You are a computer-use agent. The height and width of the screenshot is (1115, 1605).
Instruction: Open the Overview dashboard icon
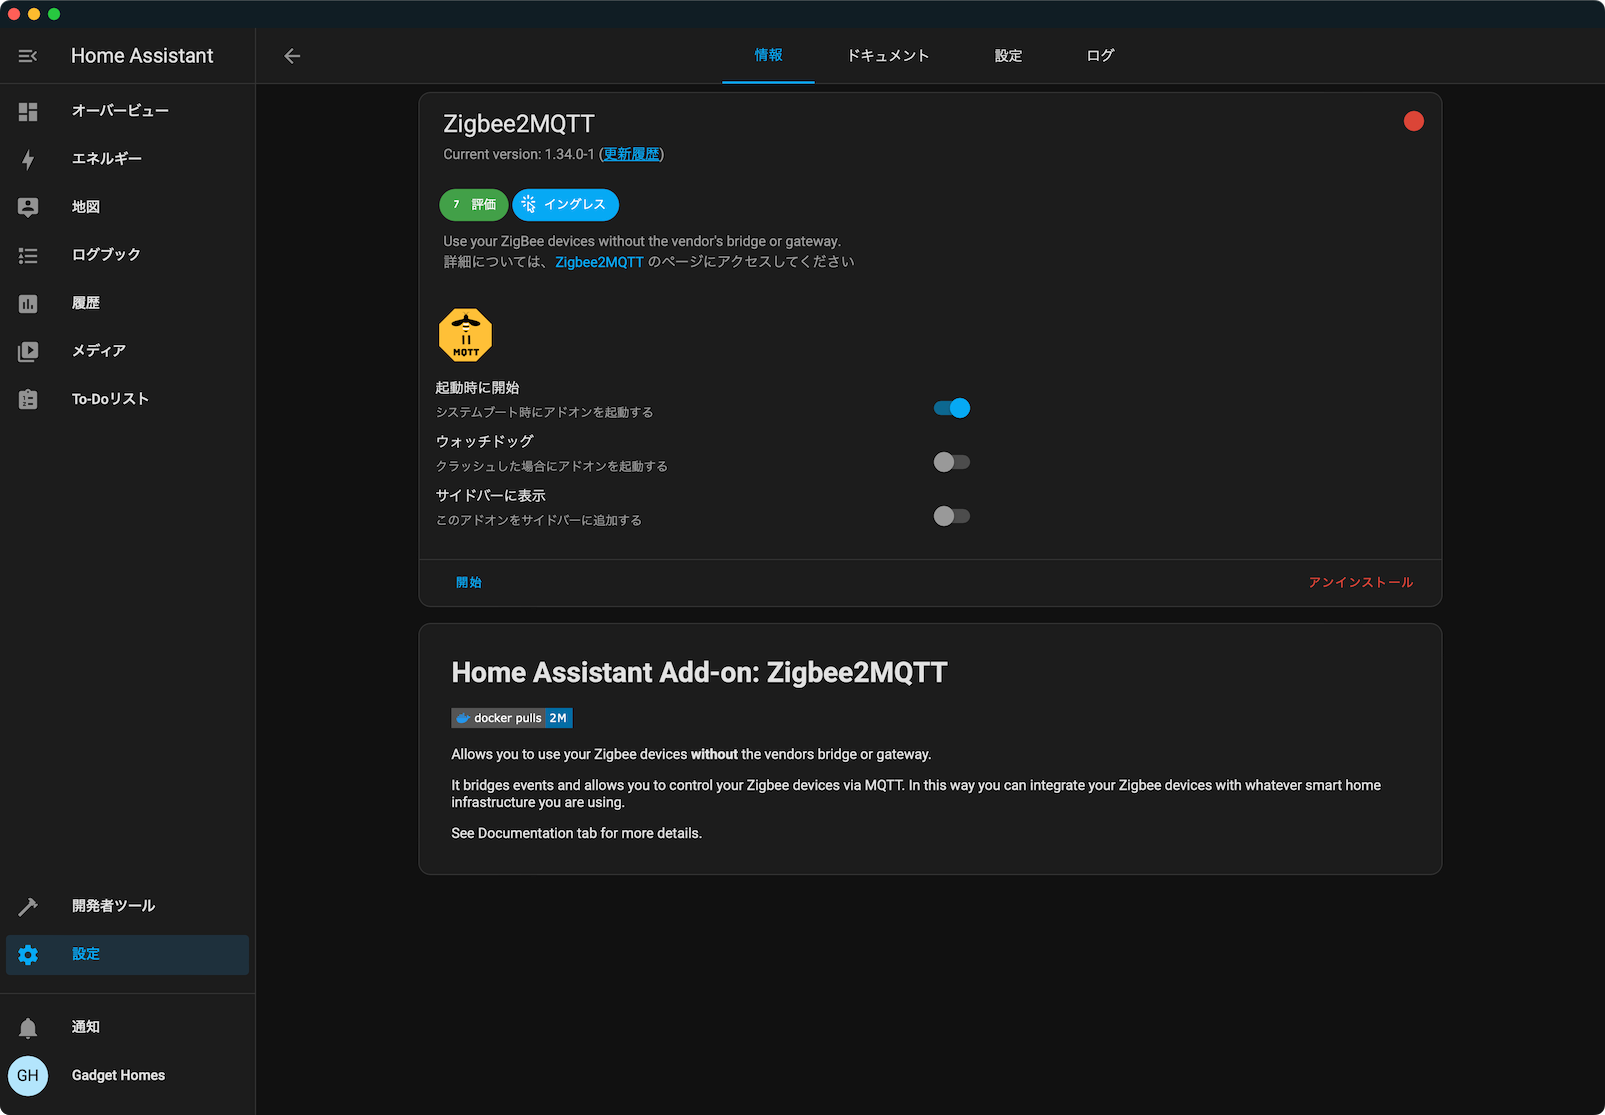pyautogui.click(x=28, y=111)
